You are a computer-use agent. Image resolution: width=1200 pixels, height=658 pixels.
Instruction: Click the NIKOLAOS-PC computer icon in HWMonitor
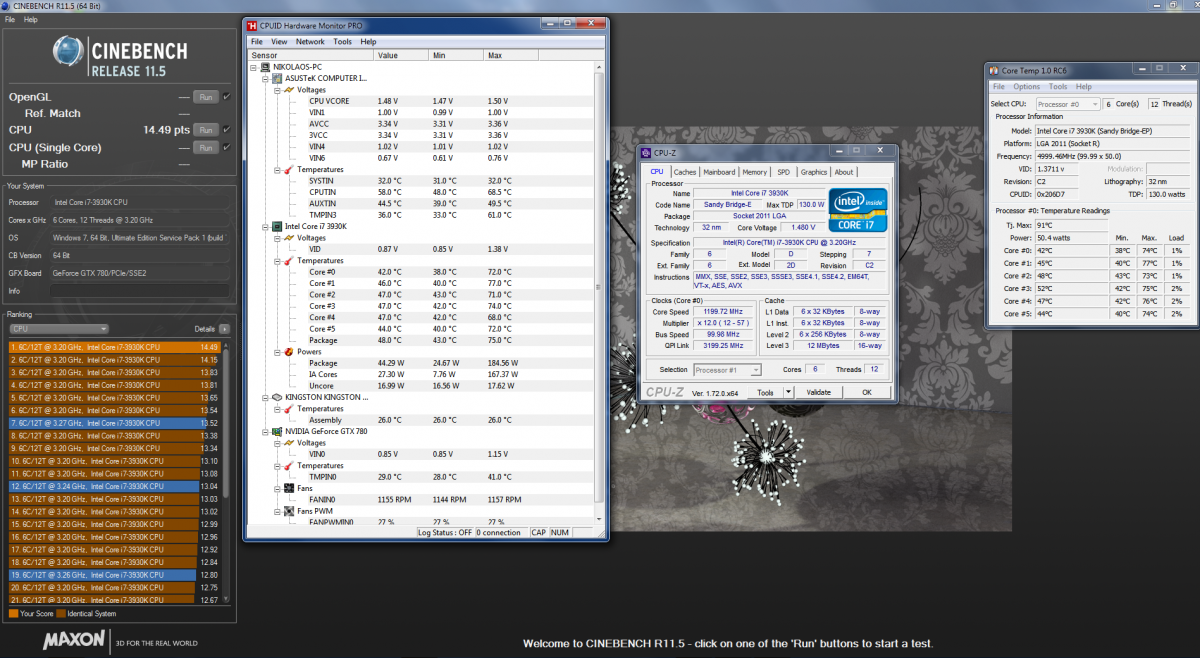(x=266, y=66)
